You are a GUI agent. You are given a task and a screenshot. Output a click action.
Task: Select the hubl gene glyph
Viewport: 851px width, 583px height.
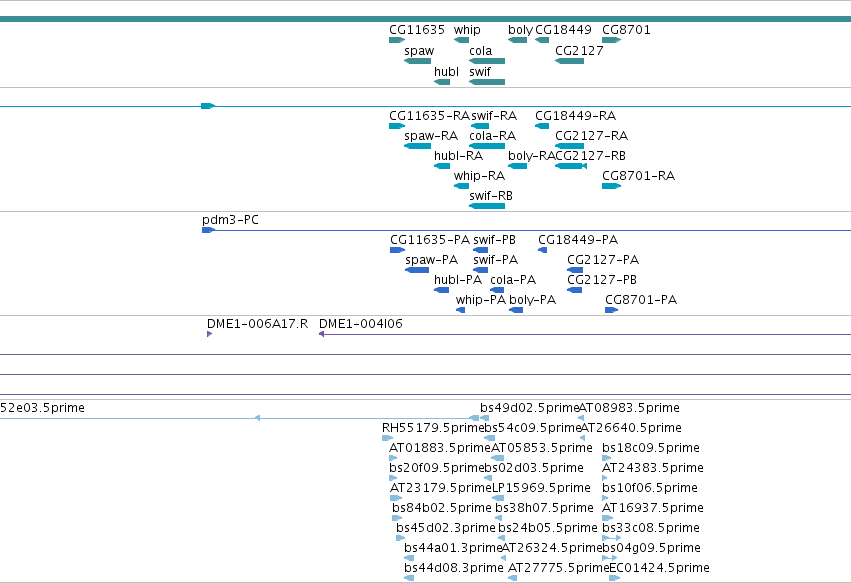(442, 82)
